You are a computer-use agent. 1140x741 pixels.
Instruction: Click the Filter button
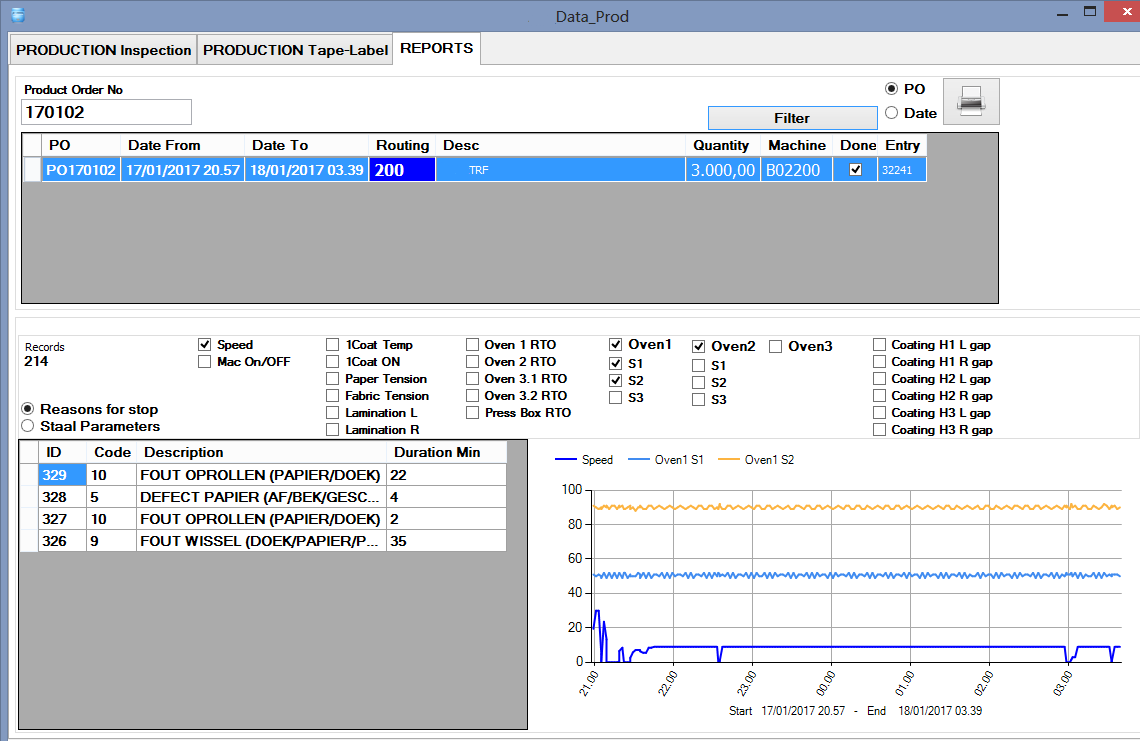[792, 118]
